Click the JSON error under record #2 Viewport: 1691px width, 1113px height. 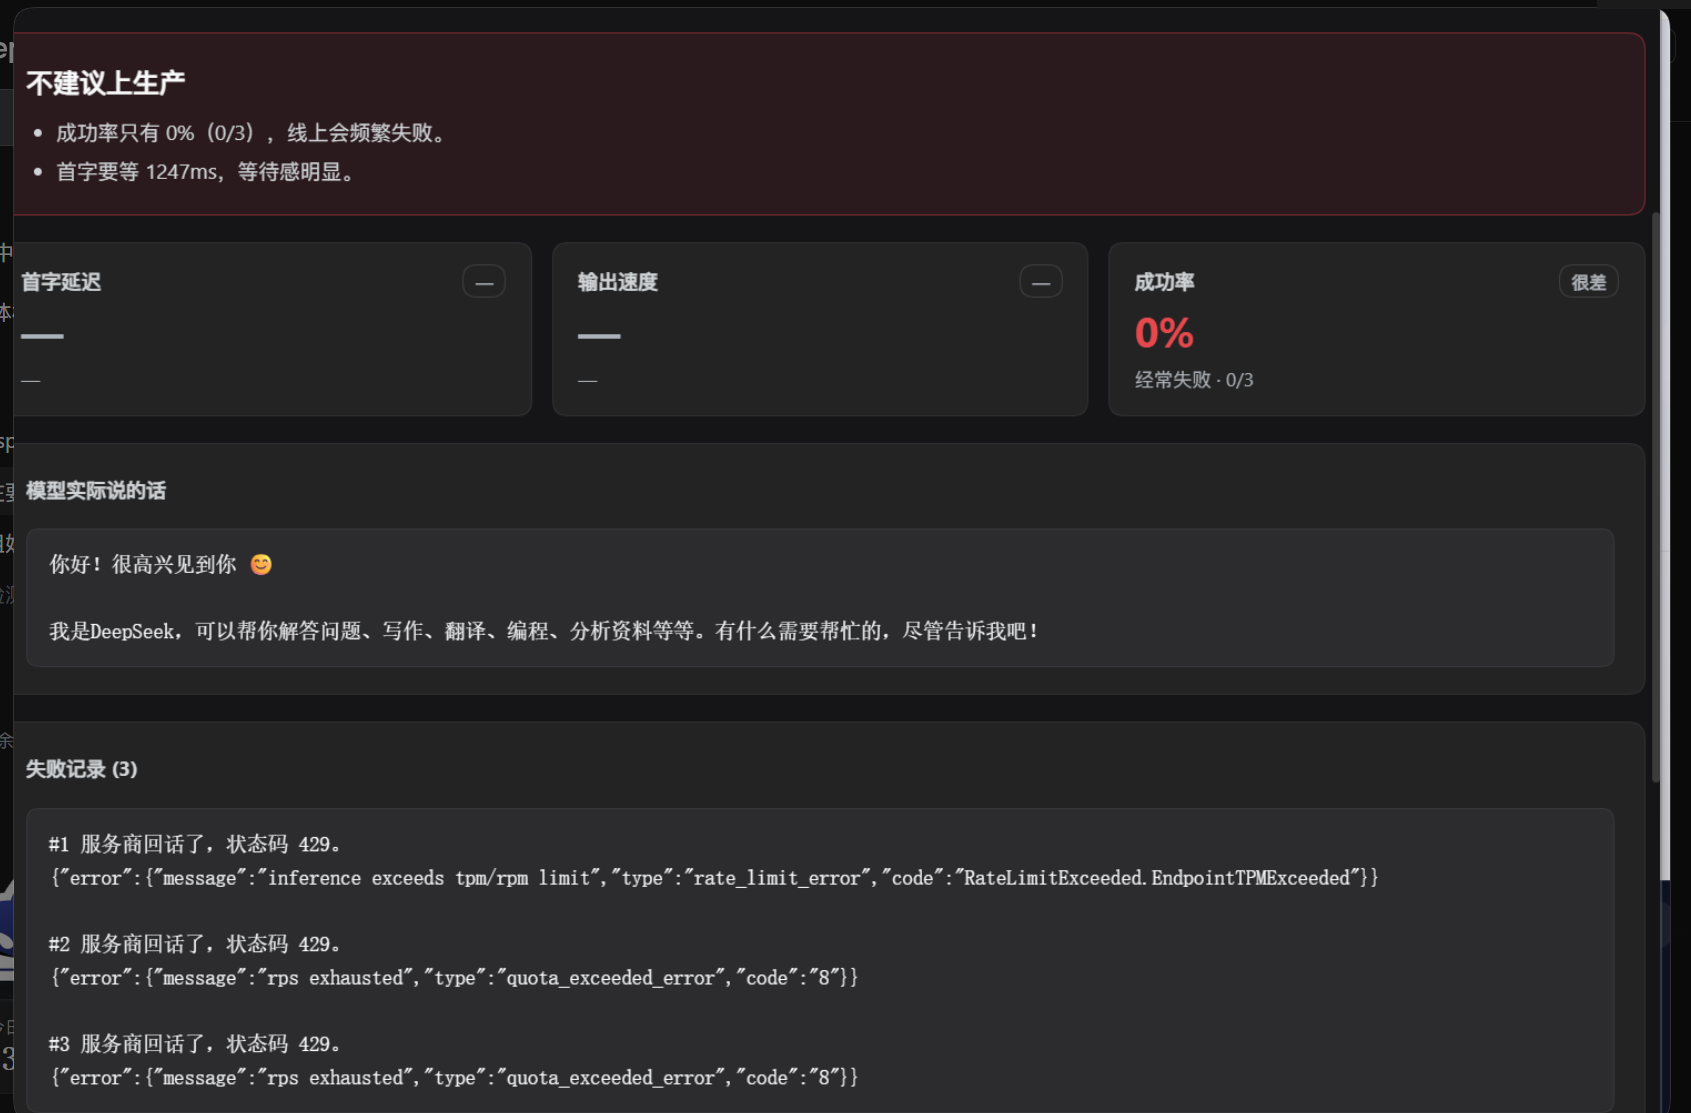point(454,978)
